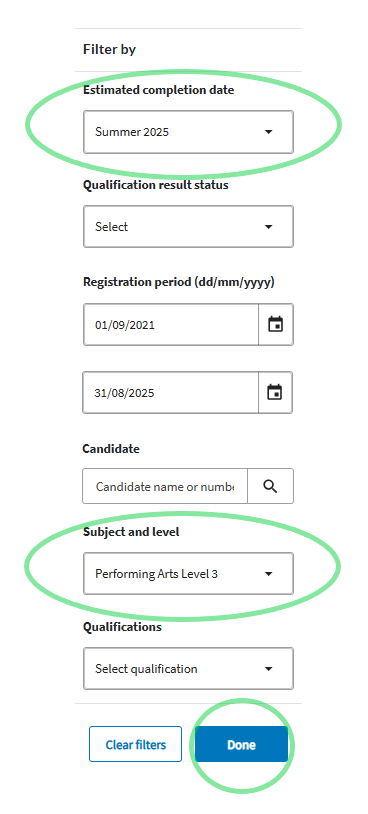The width and height of the screenshot is (368, 814).
Task: Click the Estimated completion date label
Action: tap(158, 90)
